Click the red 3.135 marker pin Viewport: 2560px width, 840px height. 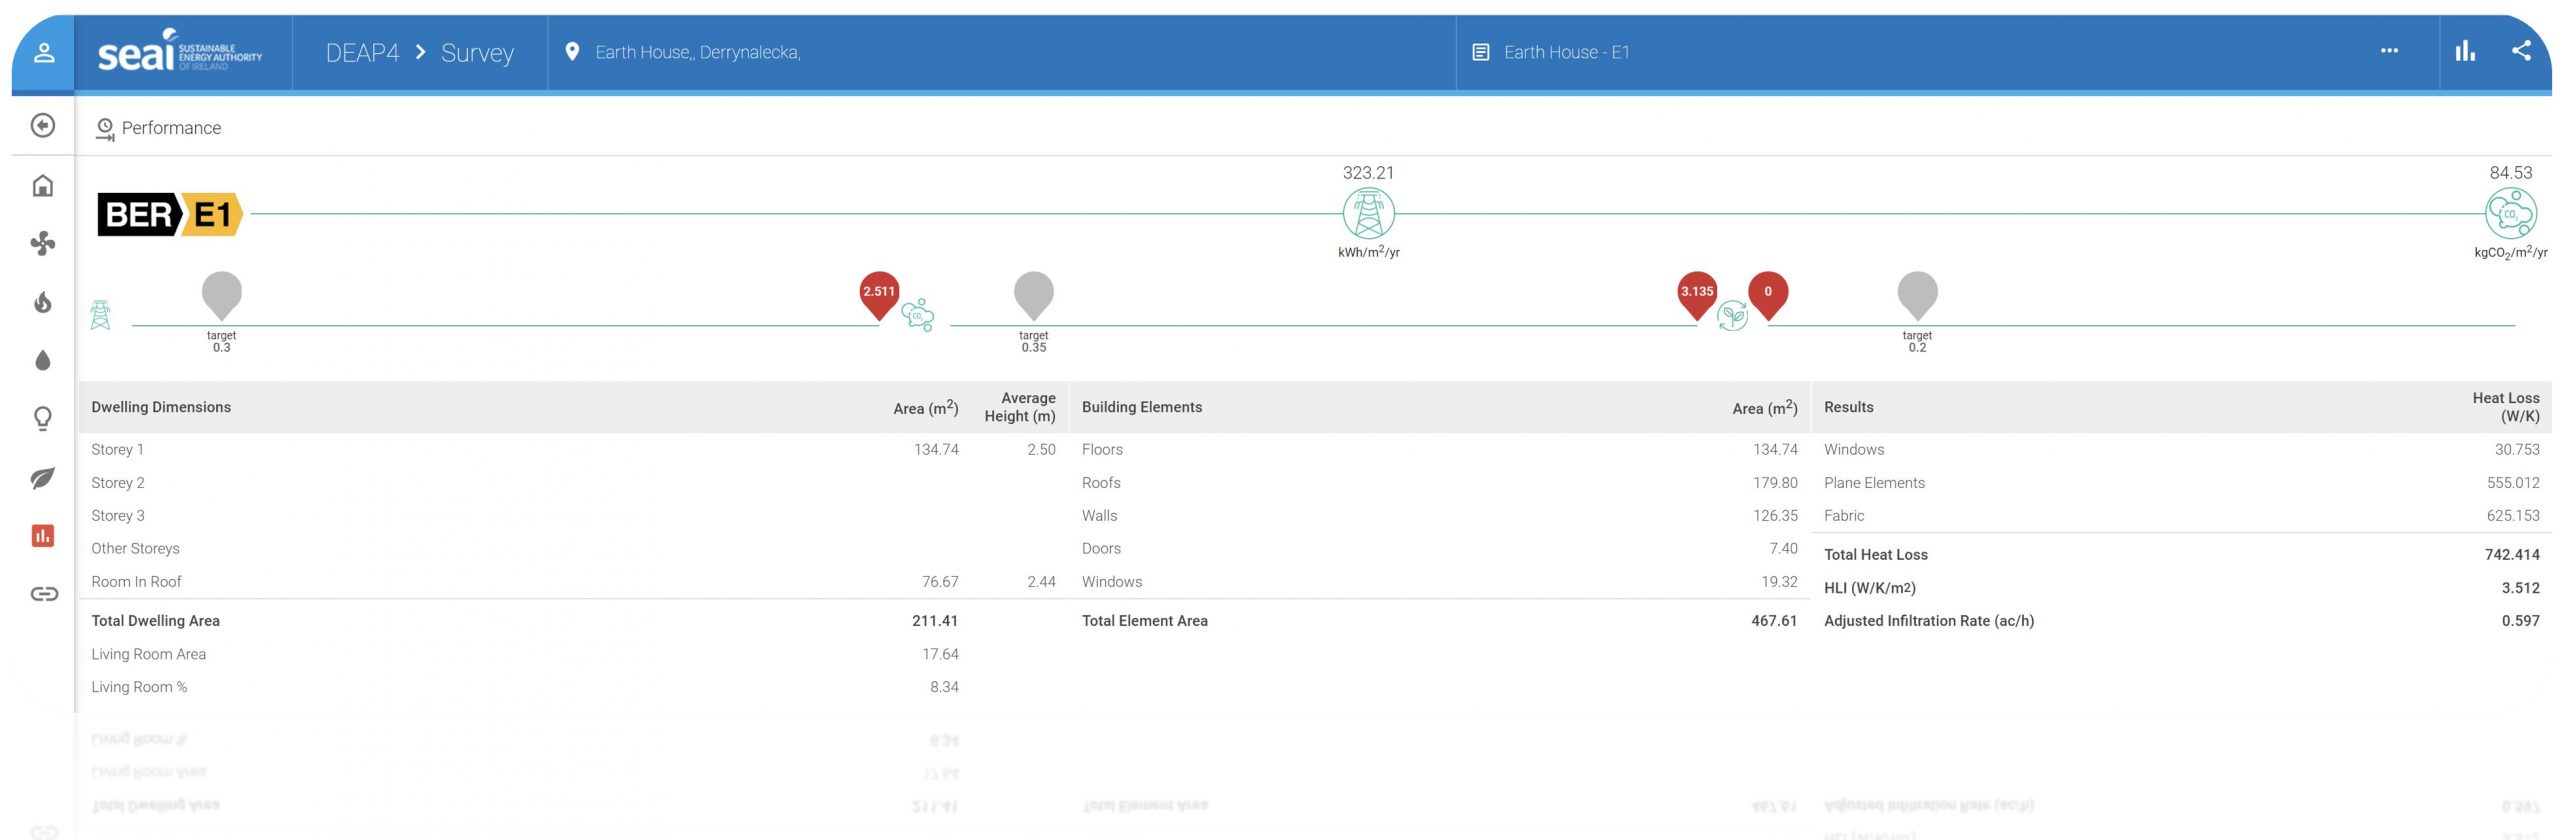(x=1696, y=292)
